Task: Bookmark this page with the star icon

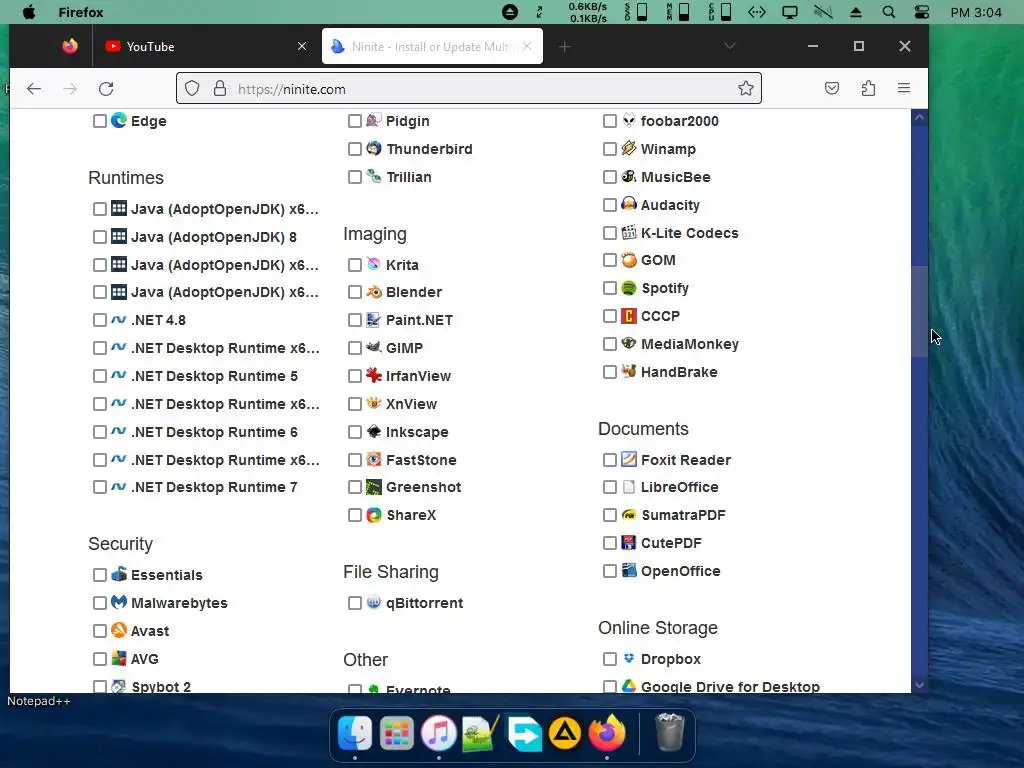Action: coord(746,88)
